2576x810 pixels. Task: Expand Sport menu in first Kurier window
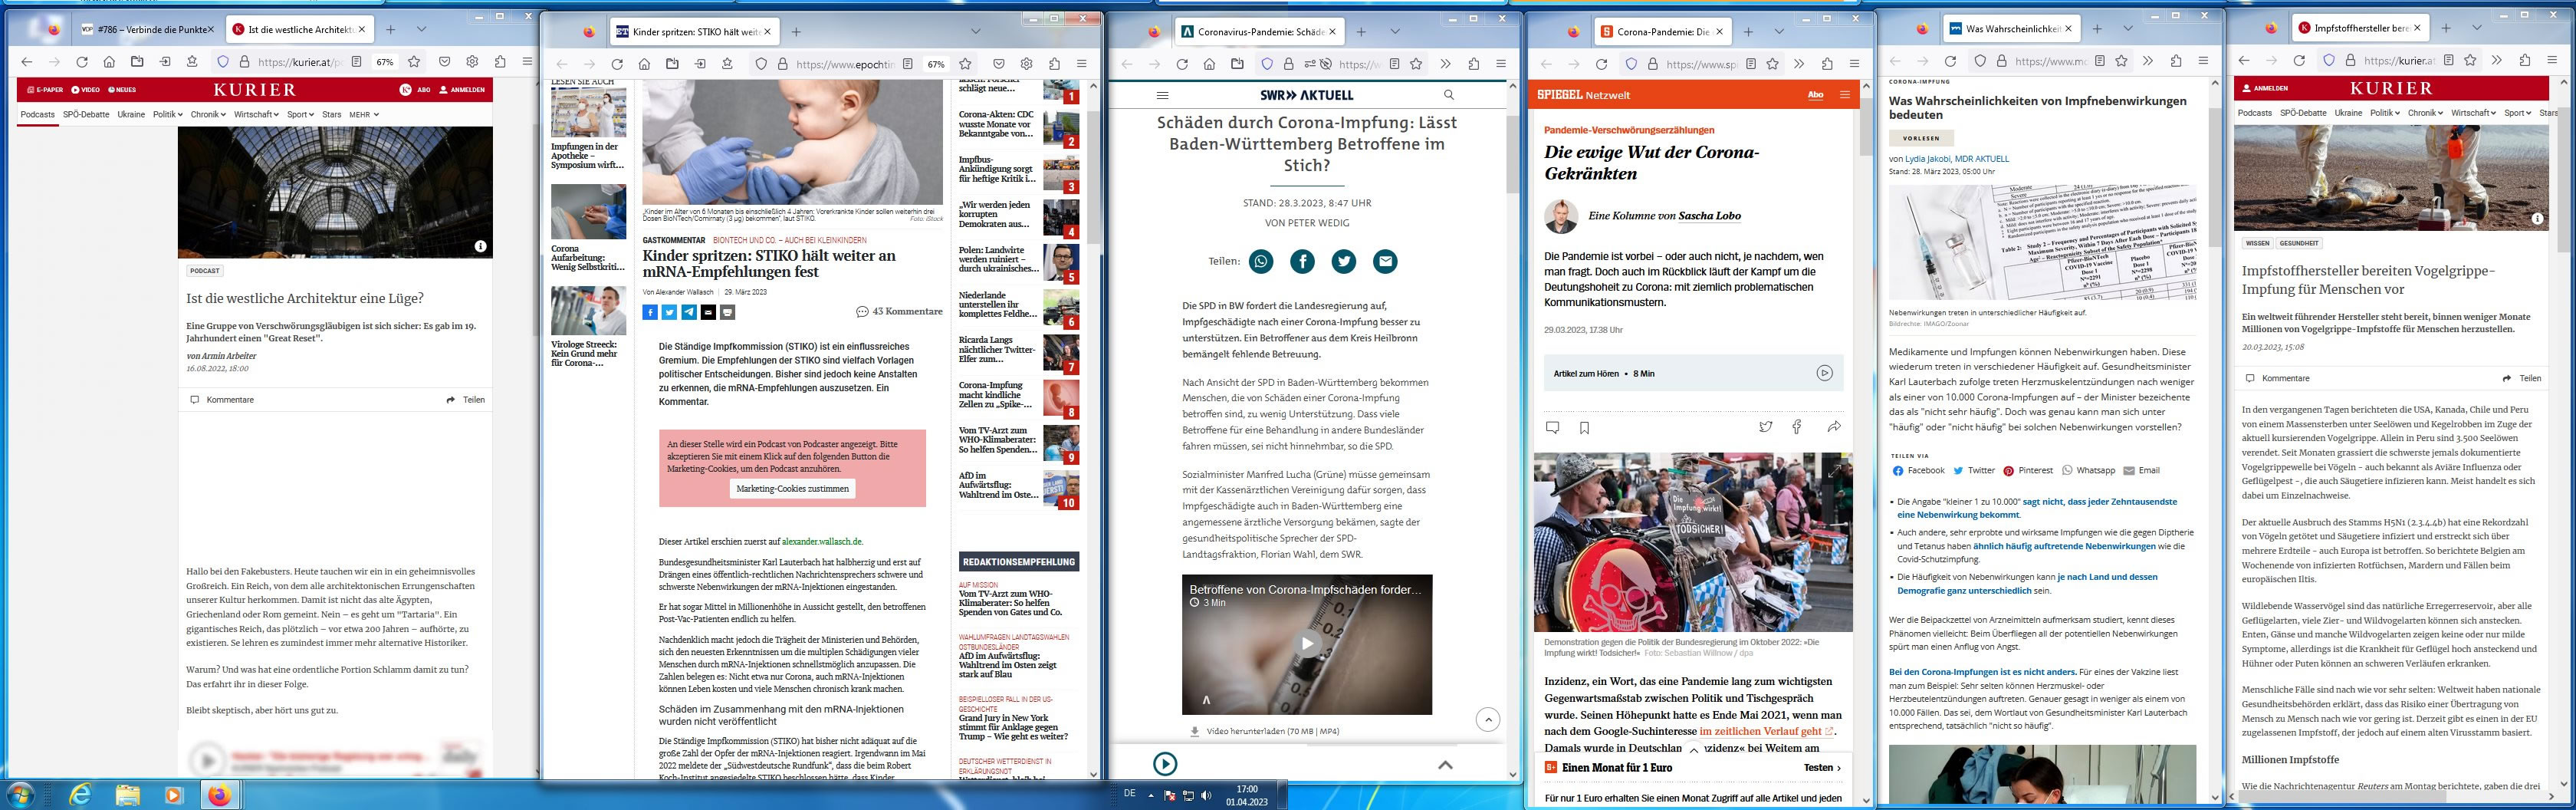pyautogui.click(x=300, y=115)
